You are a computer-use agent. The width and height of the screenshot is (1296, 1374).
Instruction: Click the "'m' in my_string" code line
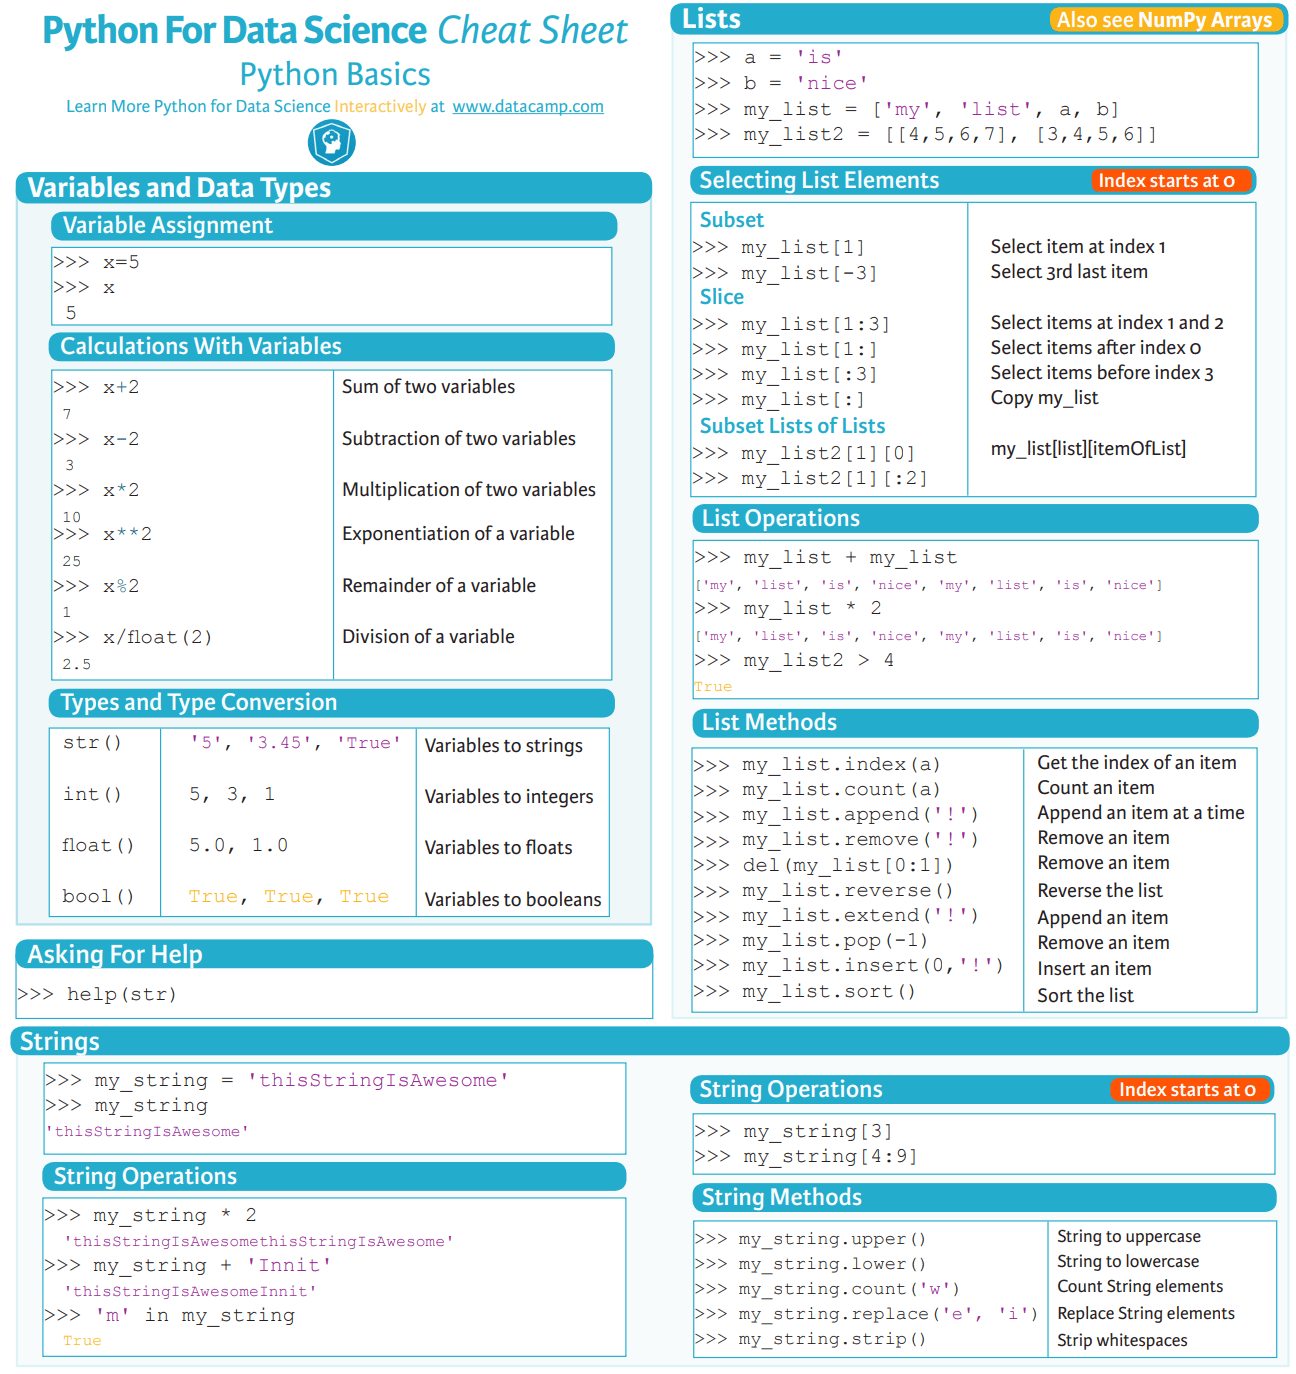170,1315
